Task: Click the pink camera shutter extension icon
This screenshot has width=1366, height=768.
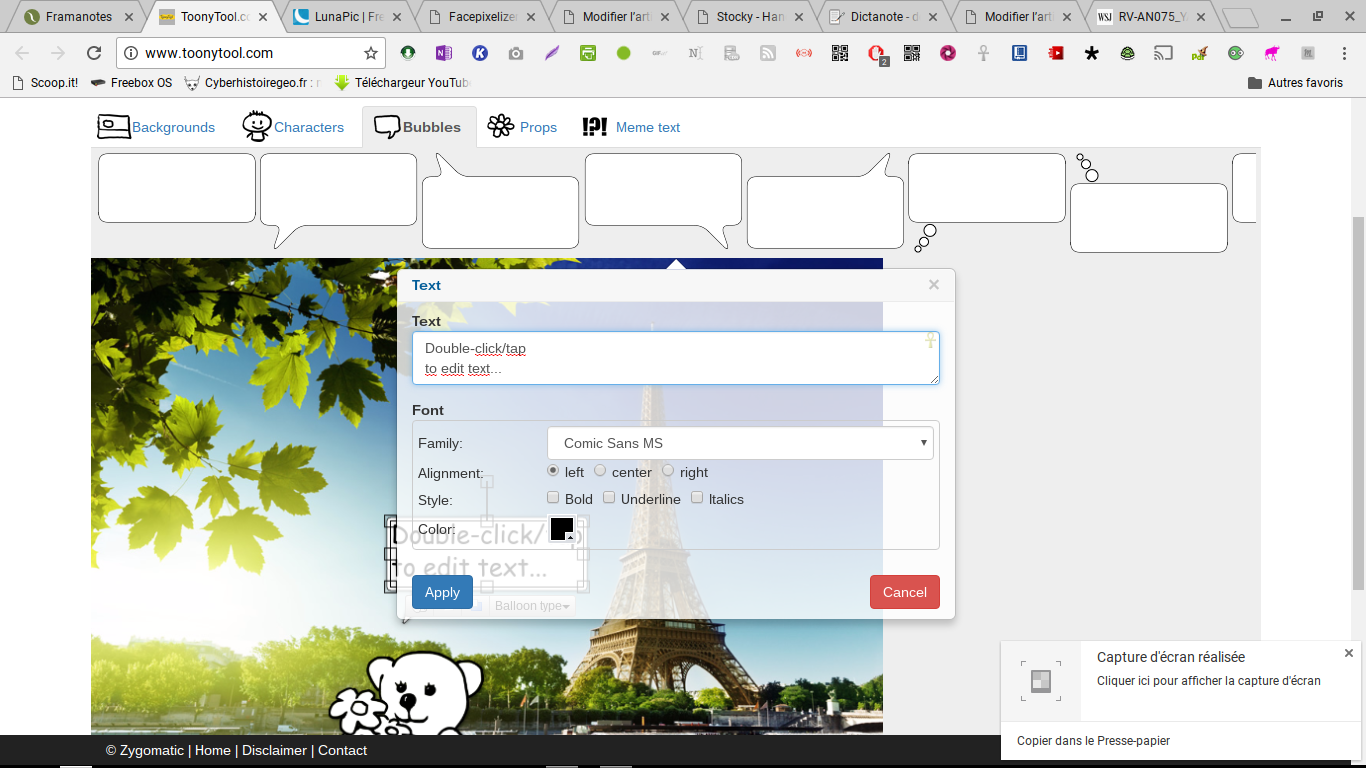Action: (948, 53)
